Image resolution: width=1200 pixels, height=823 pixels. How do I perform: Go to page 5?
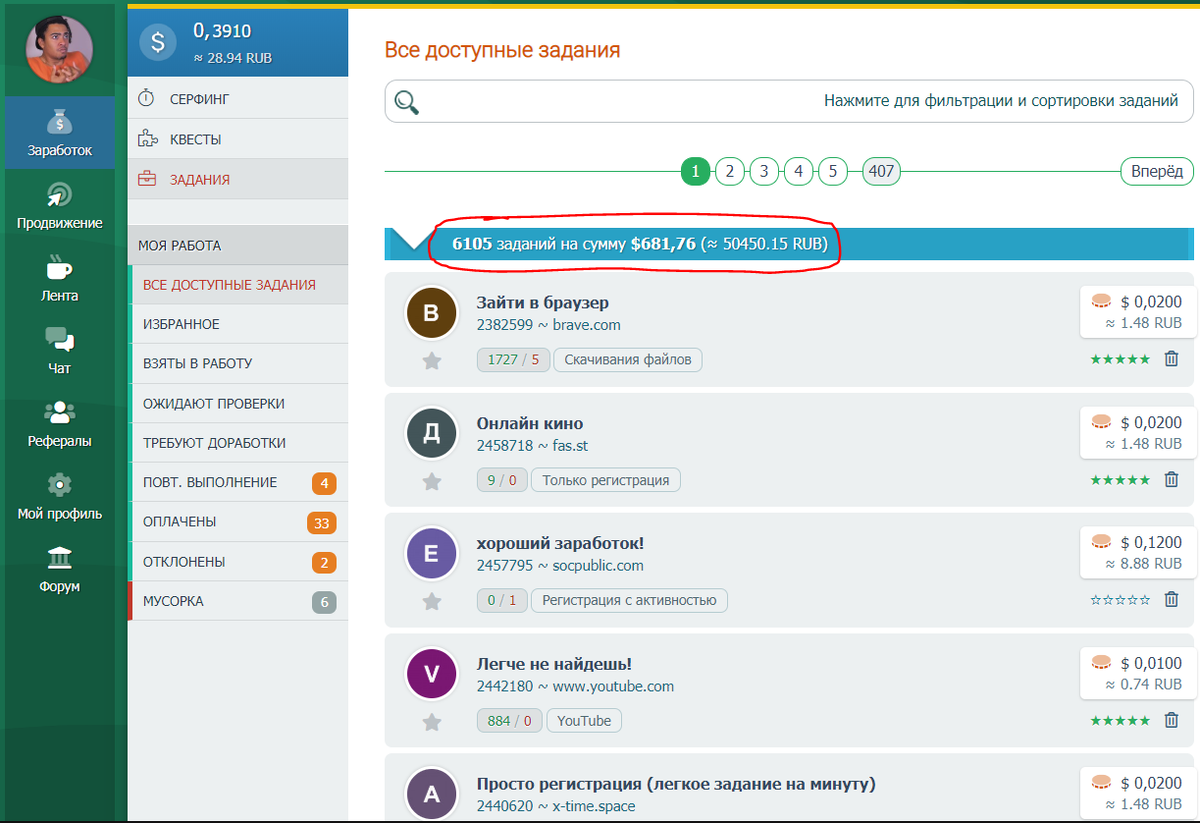click(x=832, y=172)
